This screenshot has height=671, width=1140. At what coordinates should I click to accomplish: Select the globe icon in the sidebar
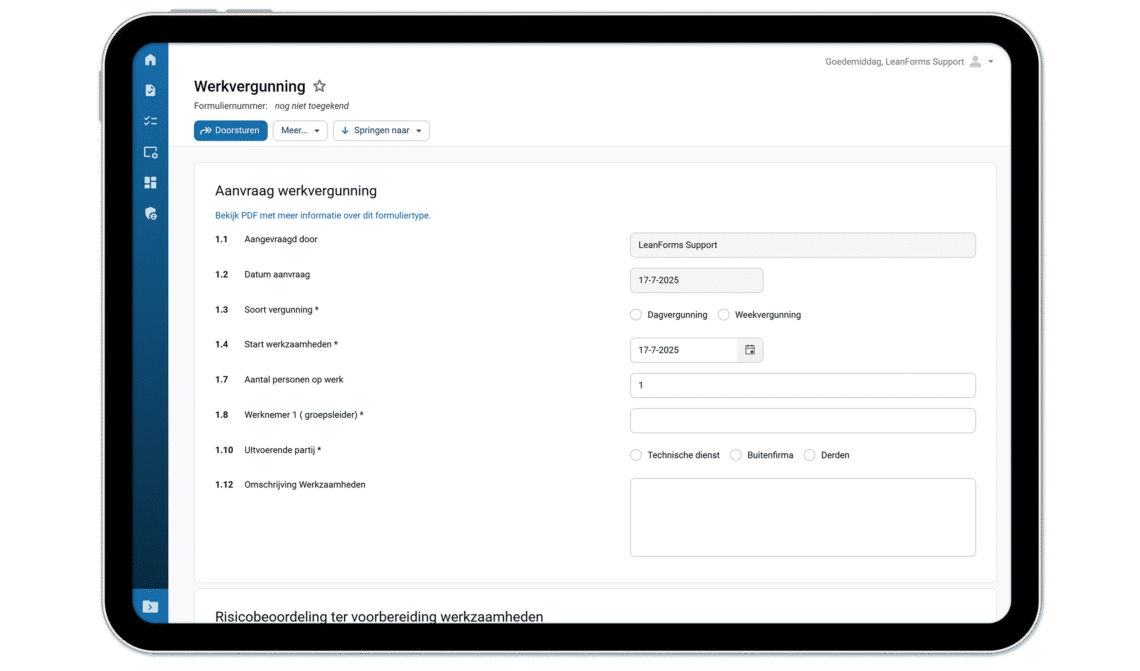[x=150, y=213]
